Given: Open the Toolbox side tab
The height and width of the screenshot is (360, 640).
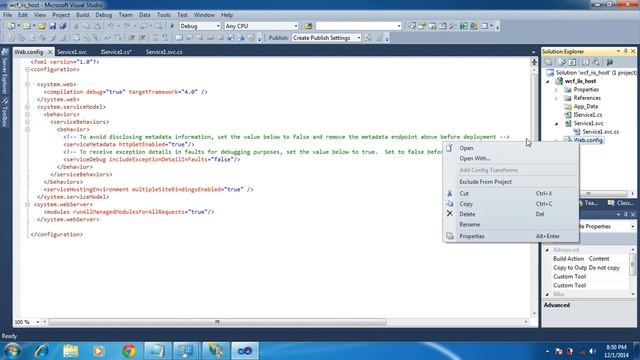Looking at the screenshot, I should 5,112.
